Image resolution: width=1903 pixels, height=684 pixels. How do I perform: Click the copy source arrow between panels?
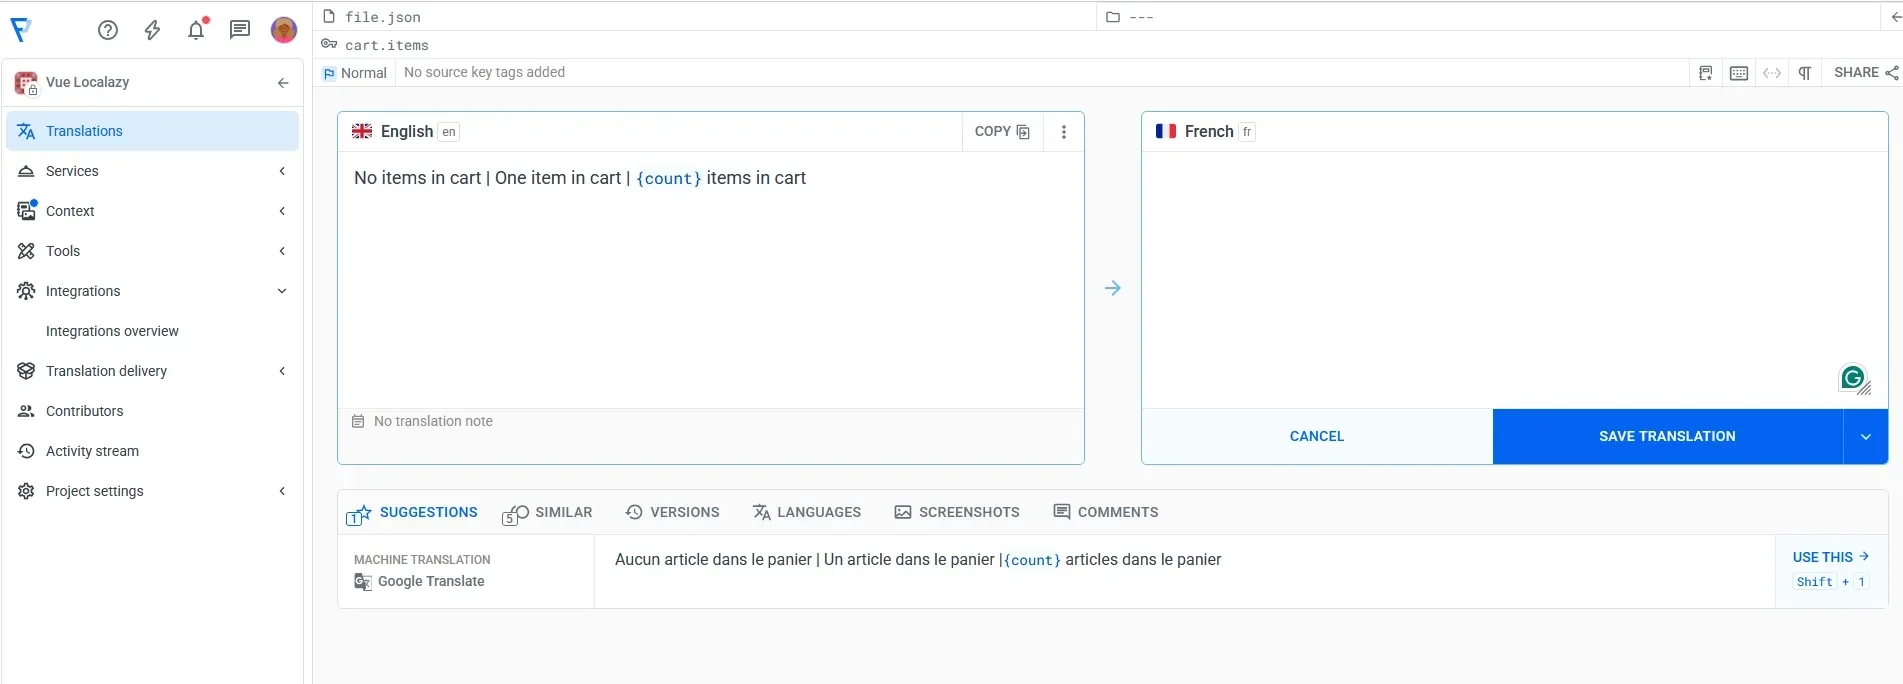click(1113, 288)
